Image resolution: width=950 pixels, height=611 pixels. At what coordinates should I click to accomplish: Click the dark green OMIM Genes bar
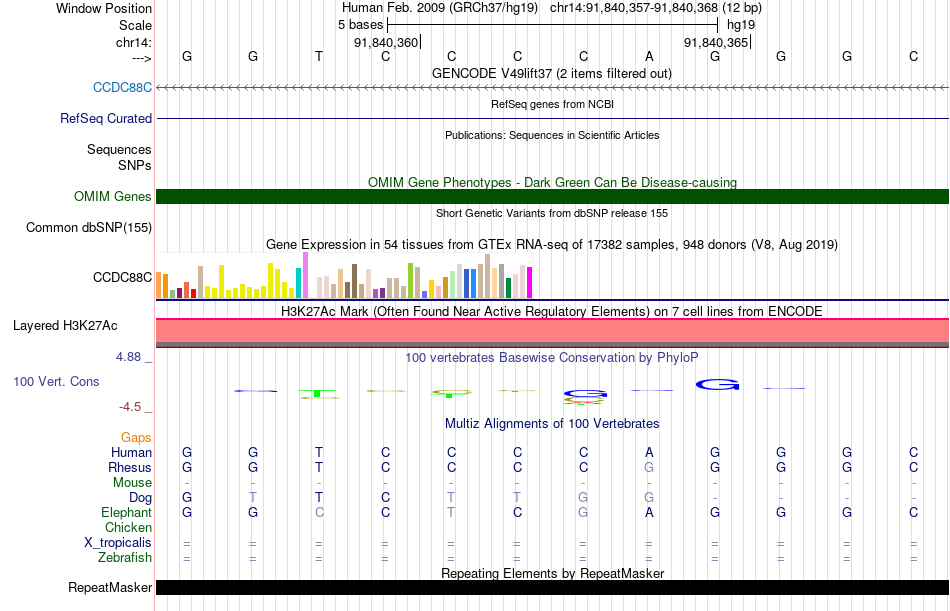553,196
